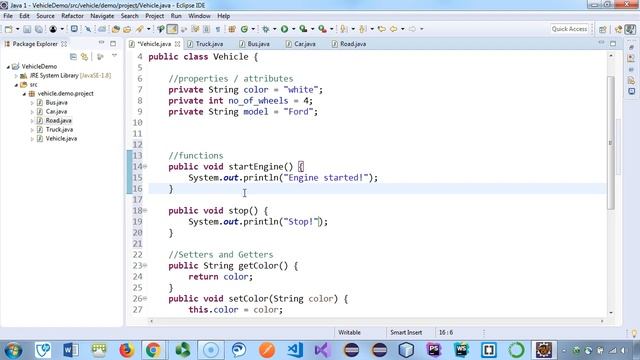Click the Save toolbar icon
Screen dimensions: 640x360
coord(27,29)
